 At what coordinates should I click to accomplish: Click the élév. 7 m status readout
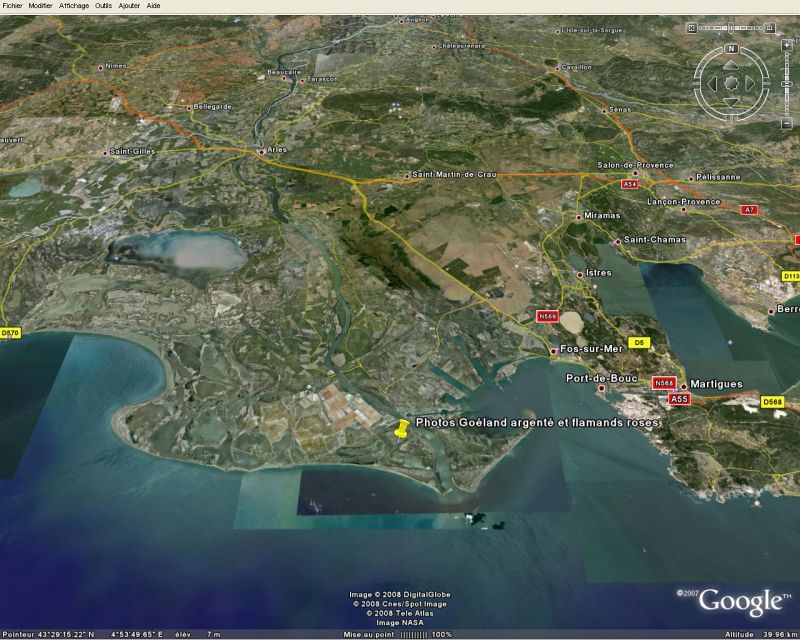coord(198,634)
